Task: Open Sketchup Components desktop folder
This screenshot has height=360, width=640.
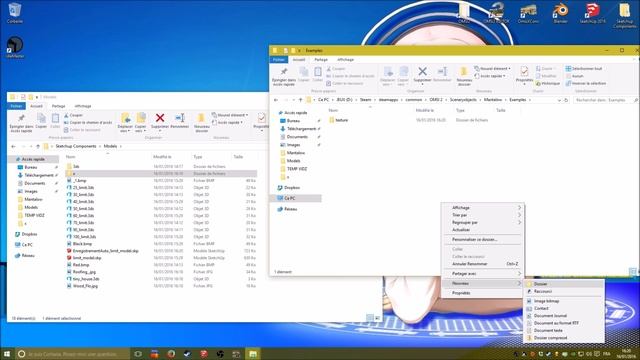Action: (x=624, y=15)
